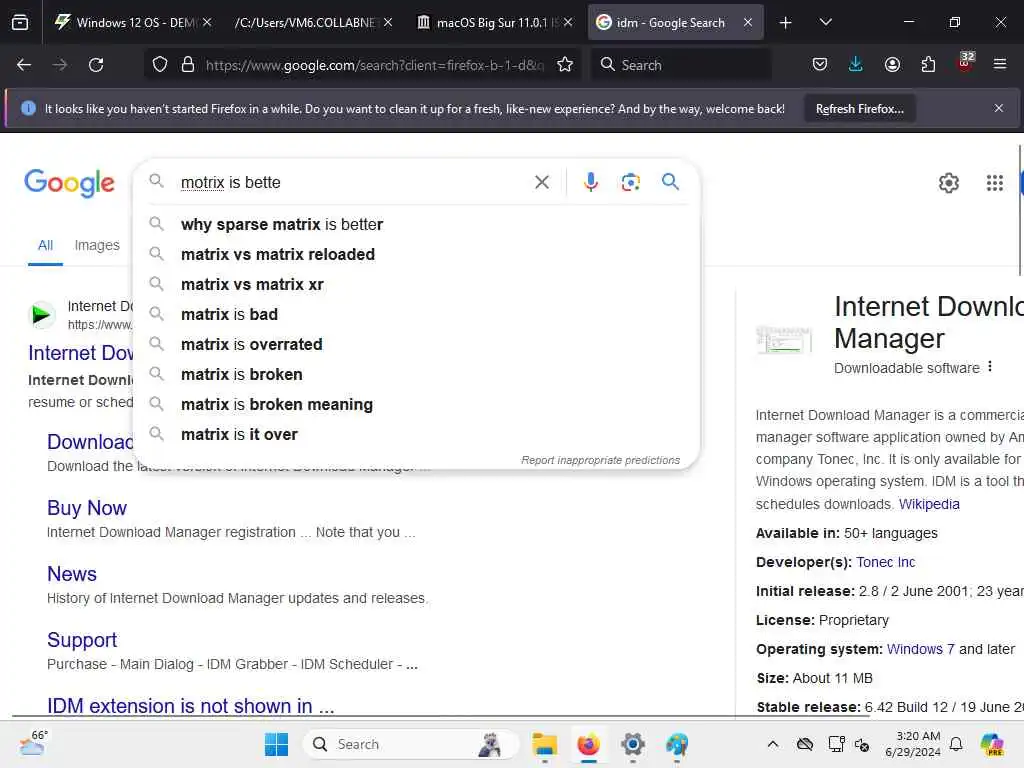Open the Firefox account icon
The image size is (1024, 768).
click(892, 65)
